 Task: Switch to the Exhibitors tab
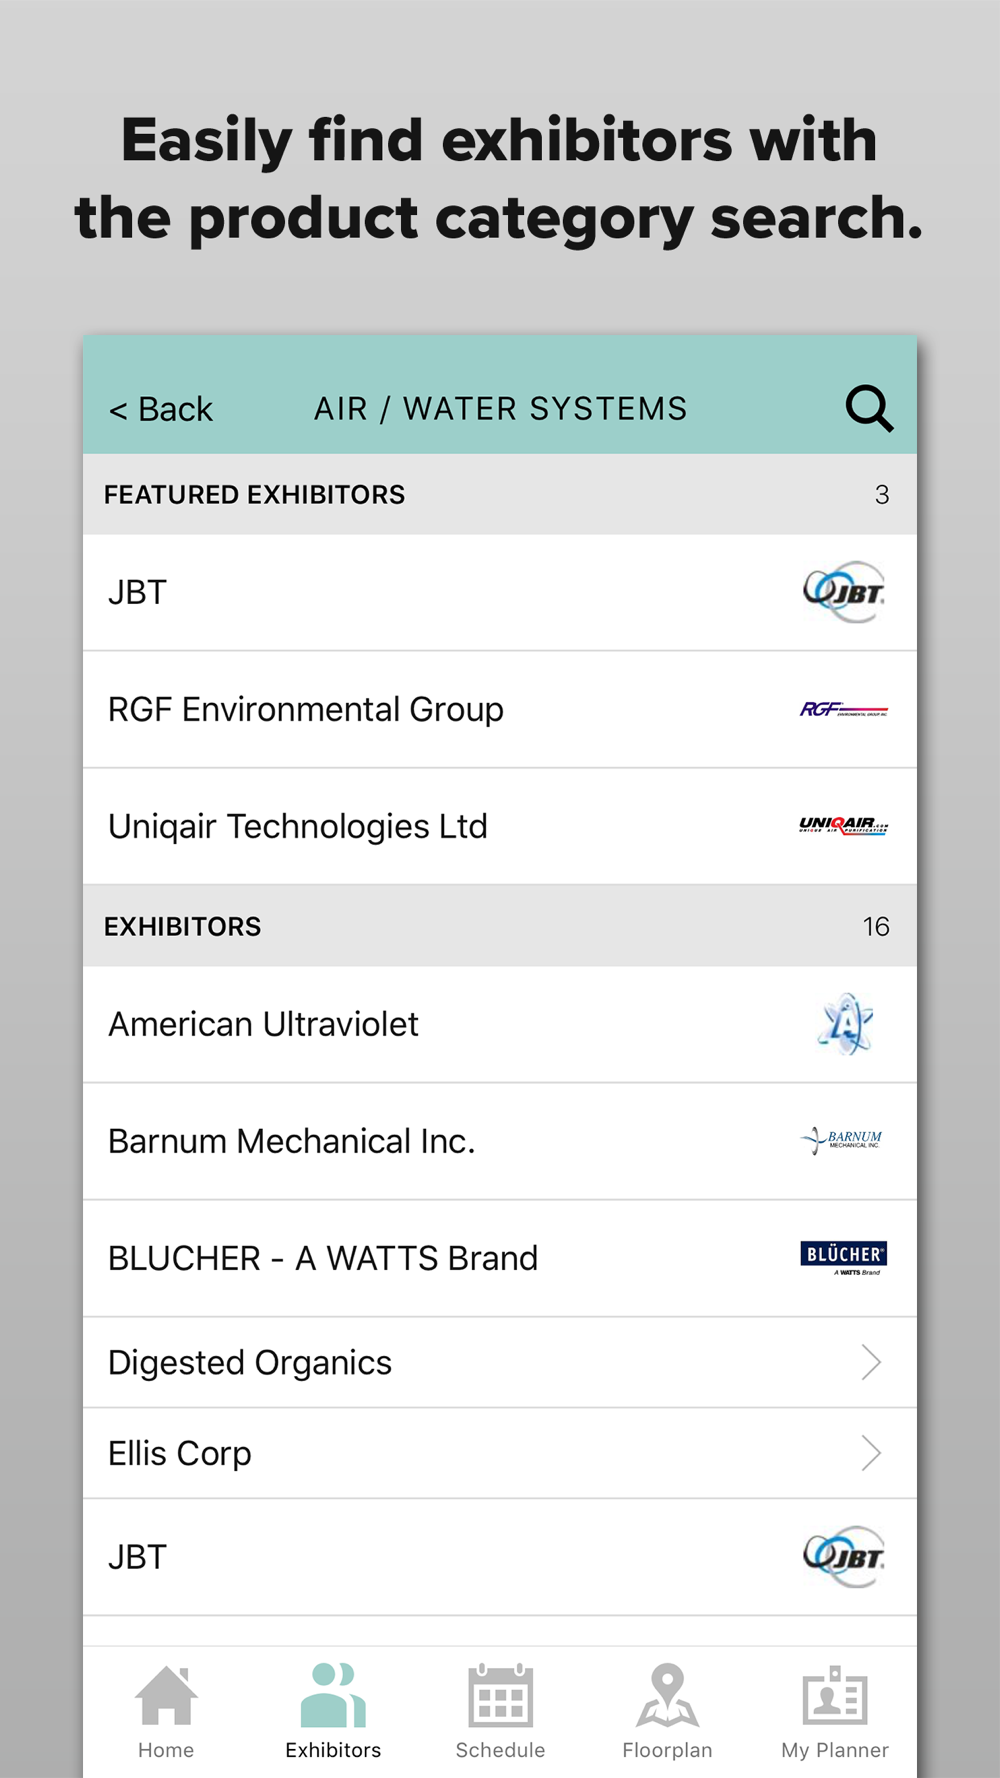(x=333, y=1711)
